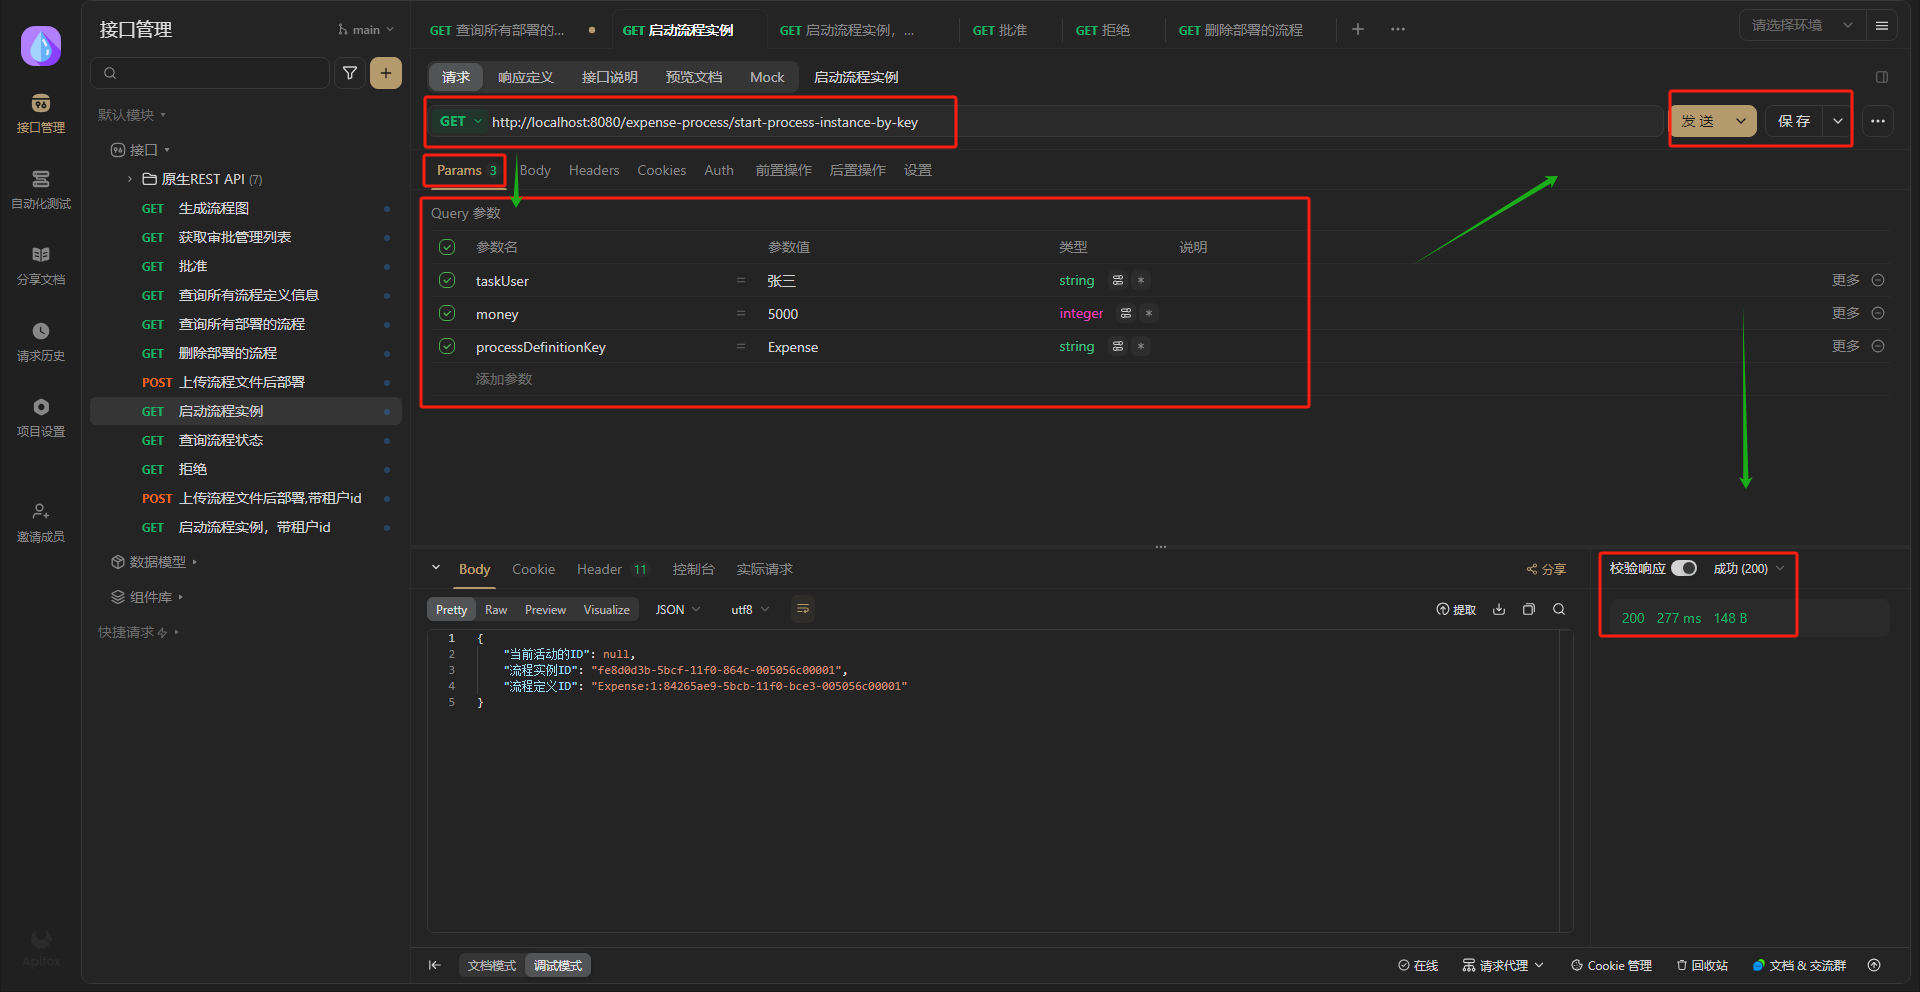Toggle the 校验响应 switch

(1684, 568)
